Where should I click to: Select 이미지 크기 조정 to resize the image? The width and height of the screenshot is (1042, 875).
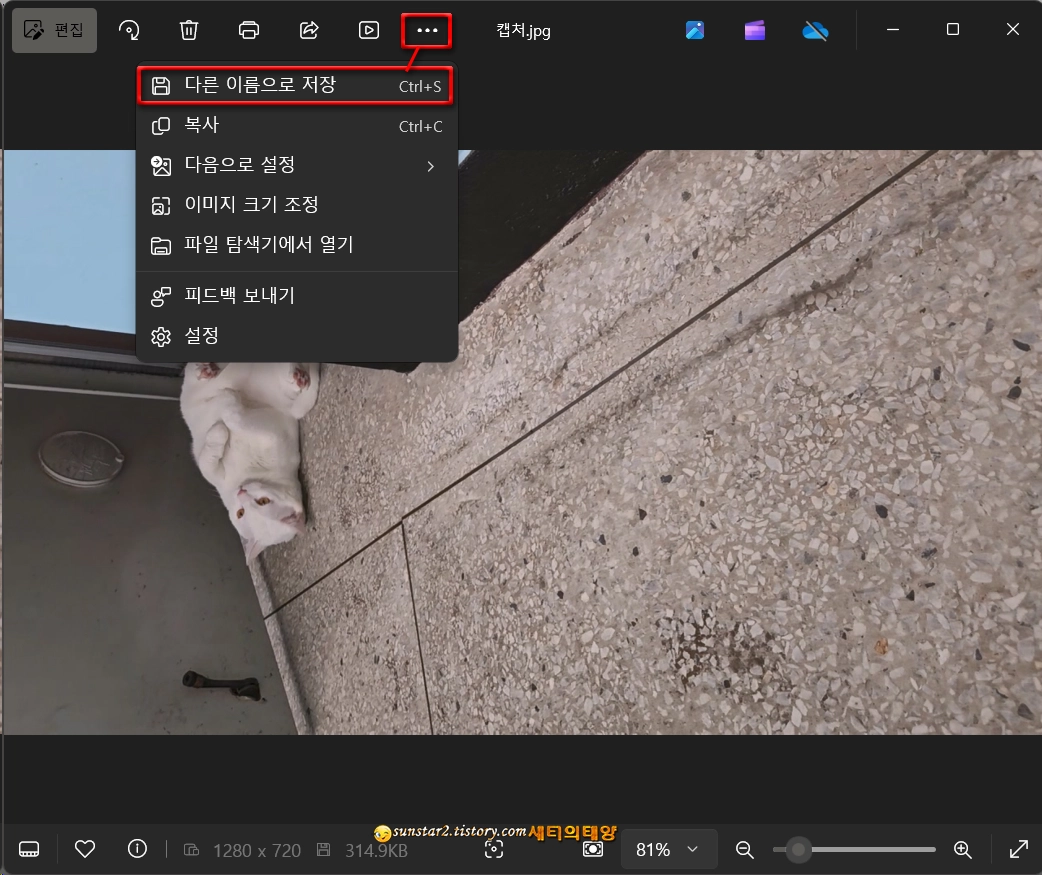pyautogui.click(x=296, y=205)
